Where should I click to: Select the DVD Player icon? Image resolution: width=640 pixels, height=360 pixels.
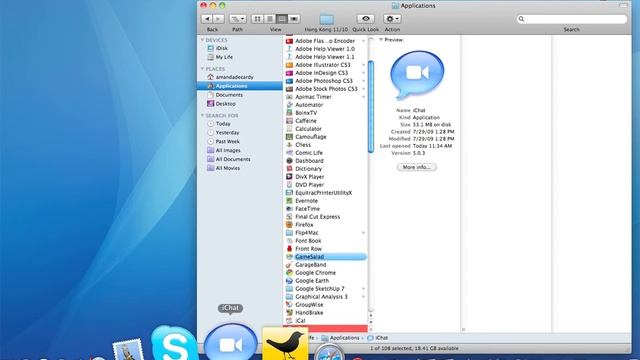[289, 184]
